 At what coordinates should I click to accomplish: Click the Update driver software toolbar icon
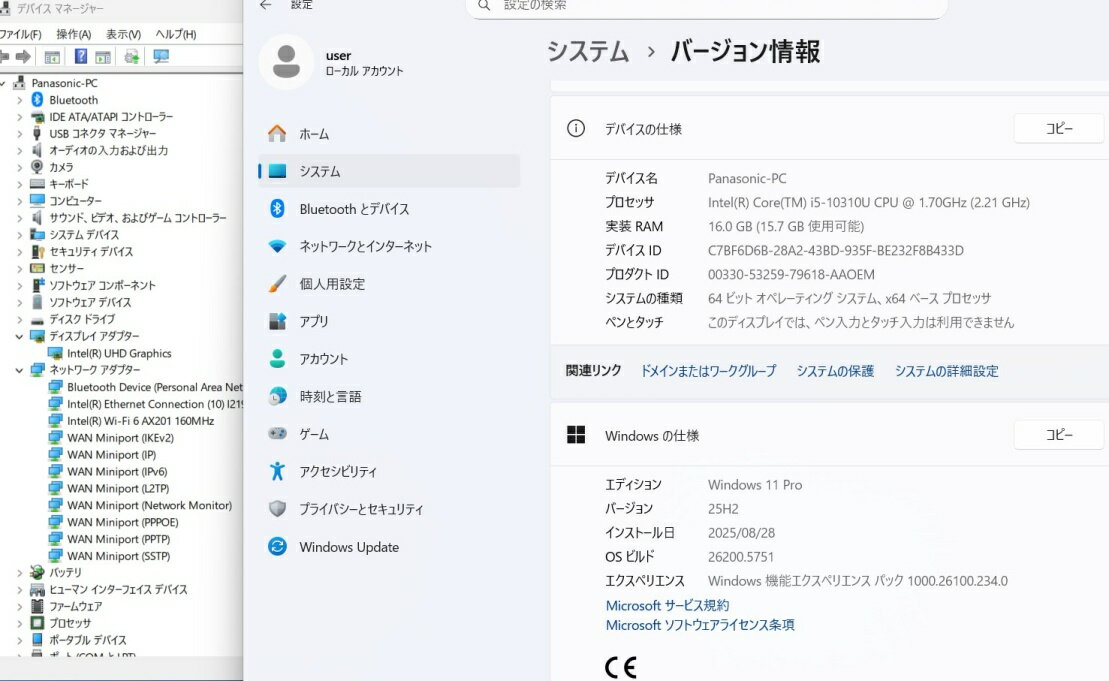click(131, 57)
